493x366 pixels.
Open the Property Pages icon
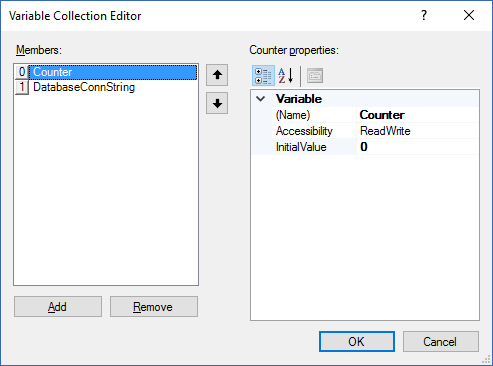[315, 76]
